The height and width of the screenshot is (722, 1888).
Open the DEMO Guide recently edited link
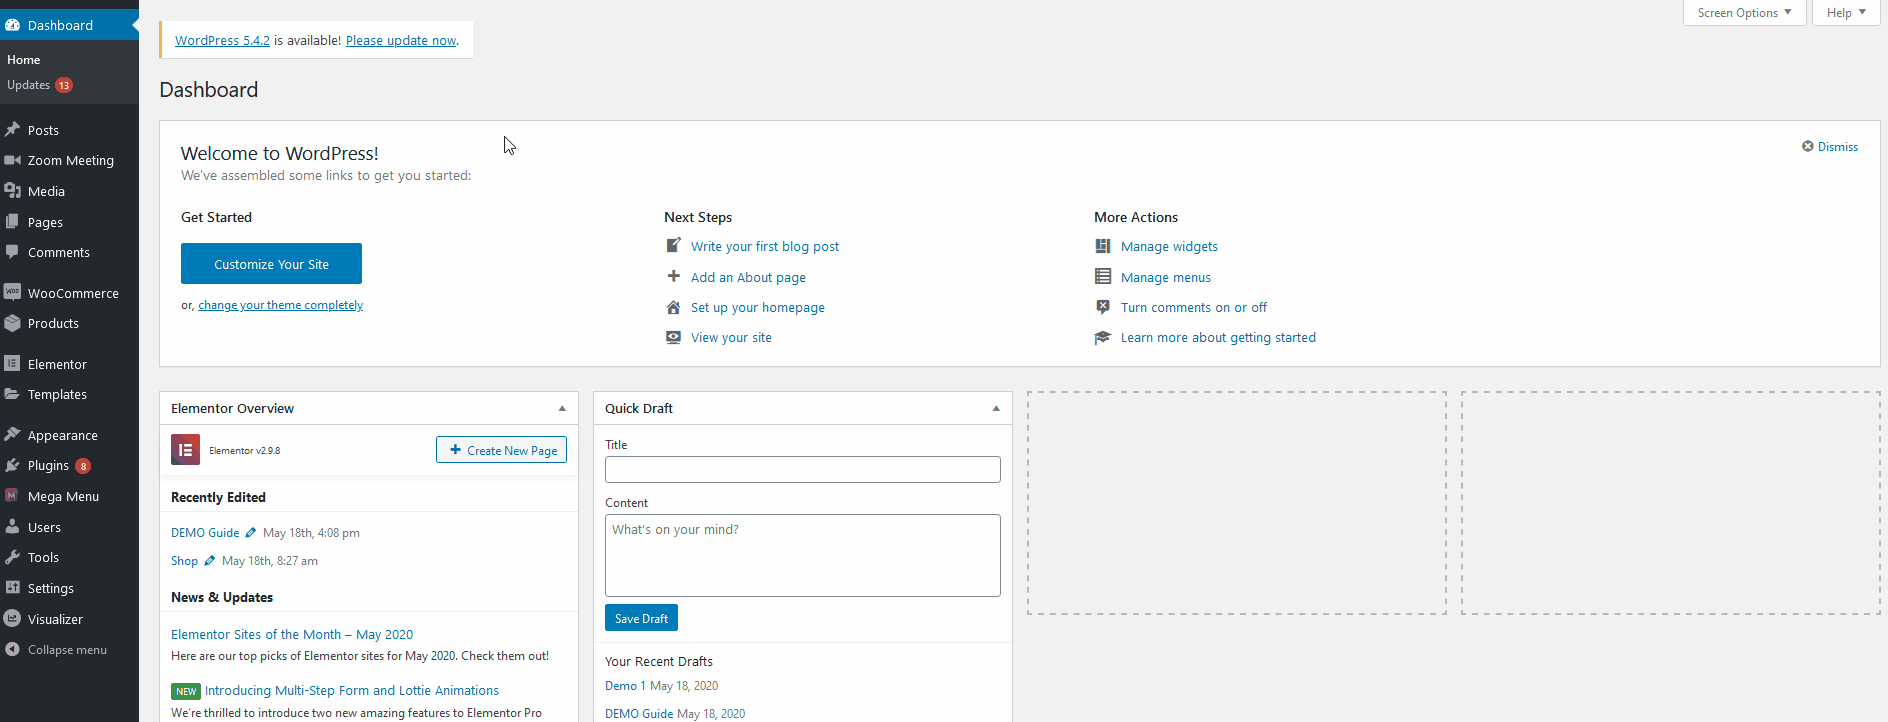pyautogui.click(x=205, y=533)
